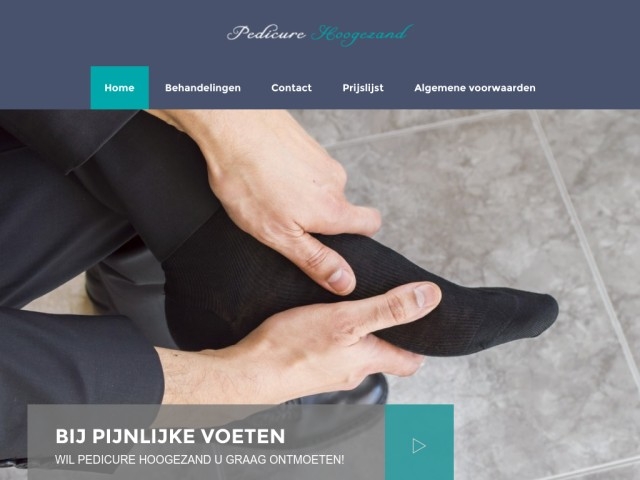Go to the Behandelingen page

[x=203, y=88]
